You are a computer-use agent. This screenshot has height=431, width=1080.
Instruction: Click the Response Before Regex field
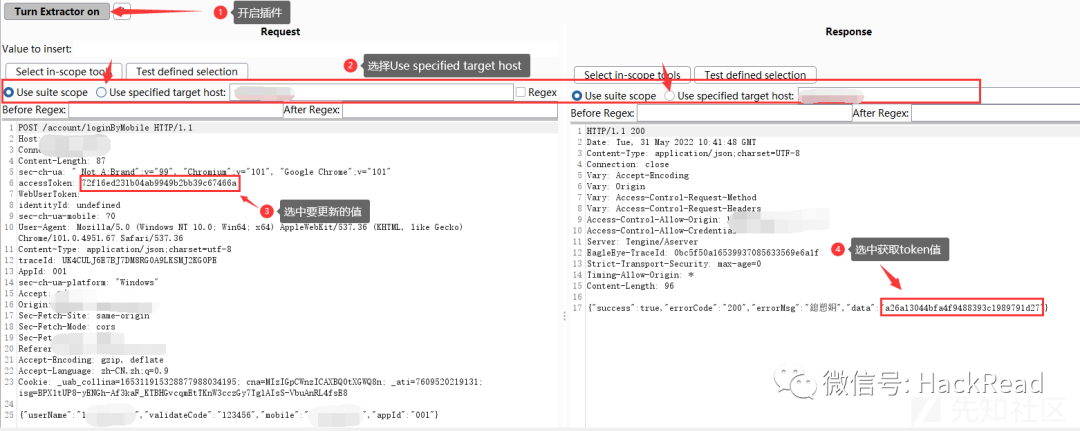[743, 114]
